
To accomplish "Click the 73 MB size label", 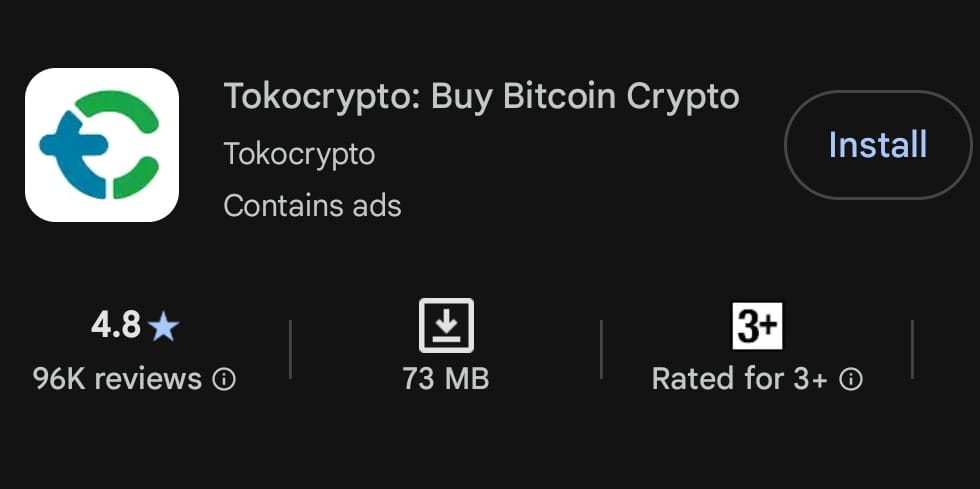I will [446, 379].
